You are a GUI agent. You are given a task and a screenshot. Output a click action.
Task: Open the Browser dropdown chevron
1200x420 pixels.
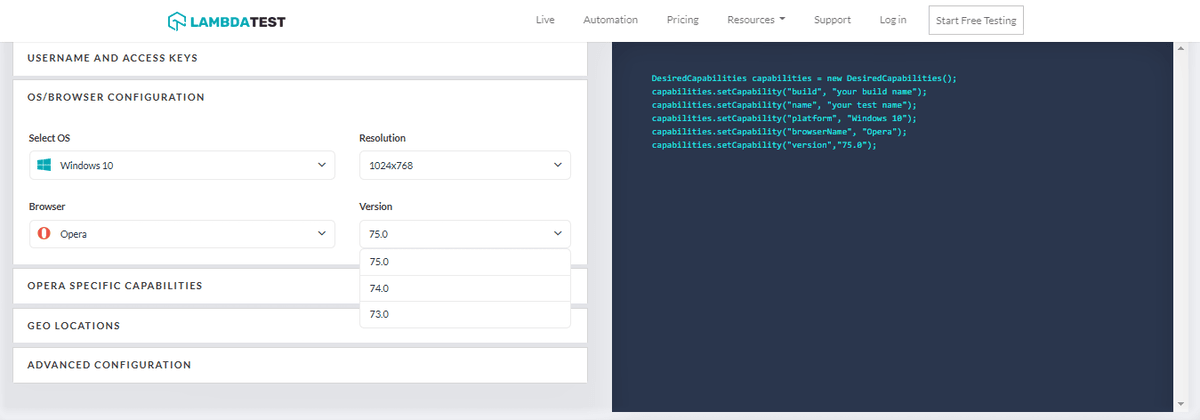(x=322, y=233)
